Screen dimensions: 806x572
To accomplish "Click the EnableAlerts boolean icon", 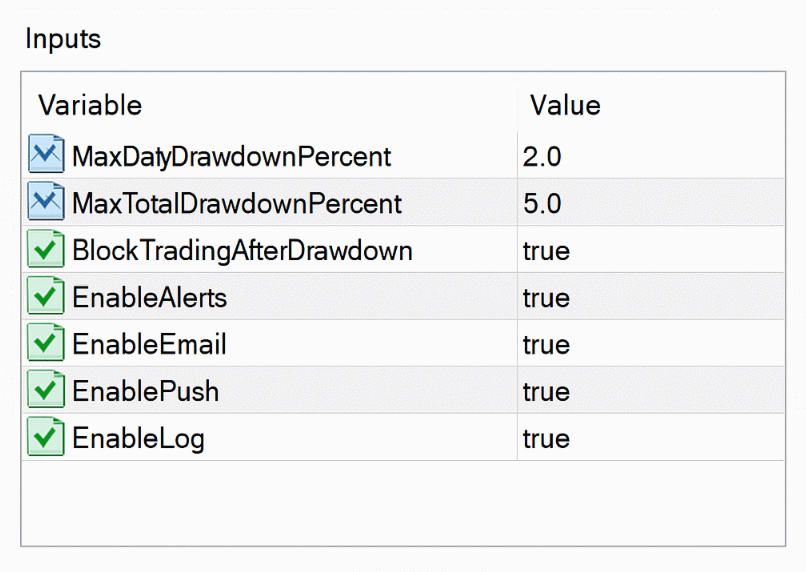I will pyautogui.click(x=46, y=297).
